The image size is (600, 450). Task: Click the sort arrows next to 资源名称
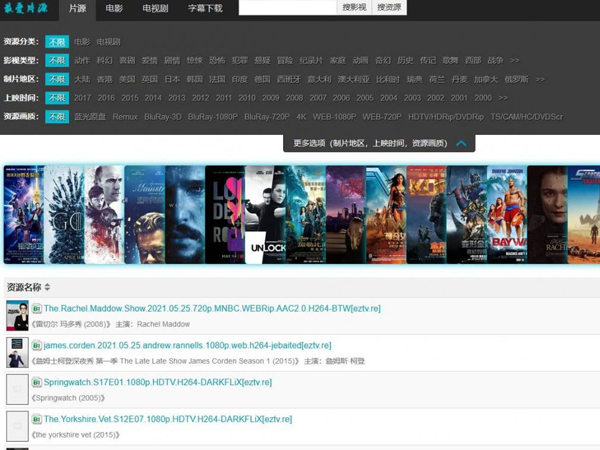[x=48, y=287]
